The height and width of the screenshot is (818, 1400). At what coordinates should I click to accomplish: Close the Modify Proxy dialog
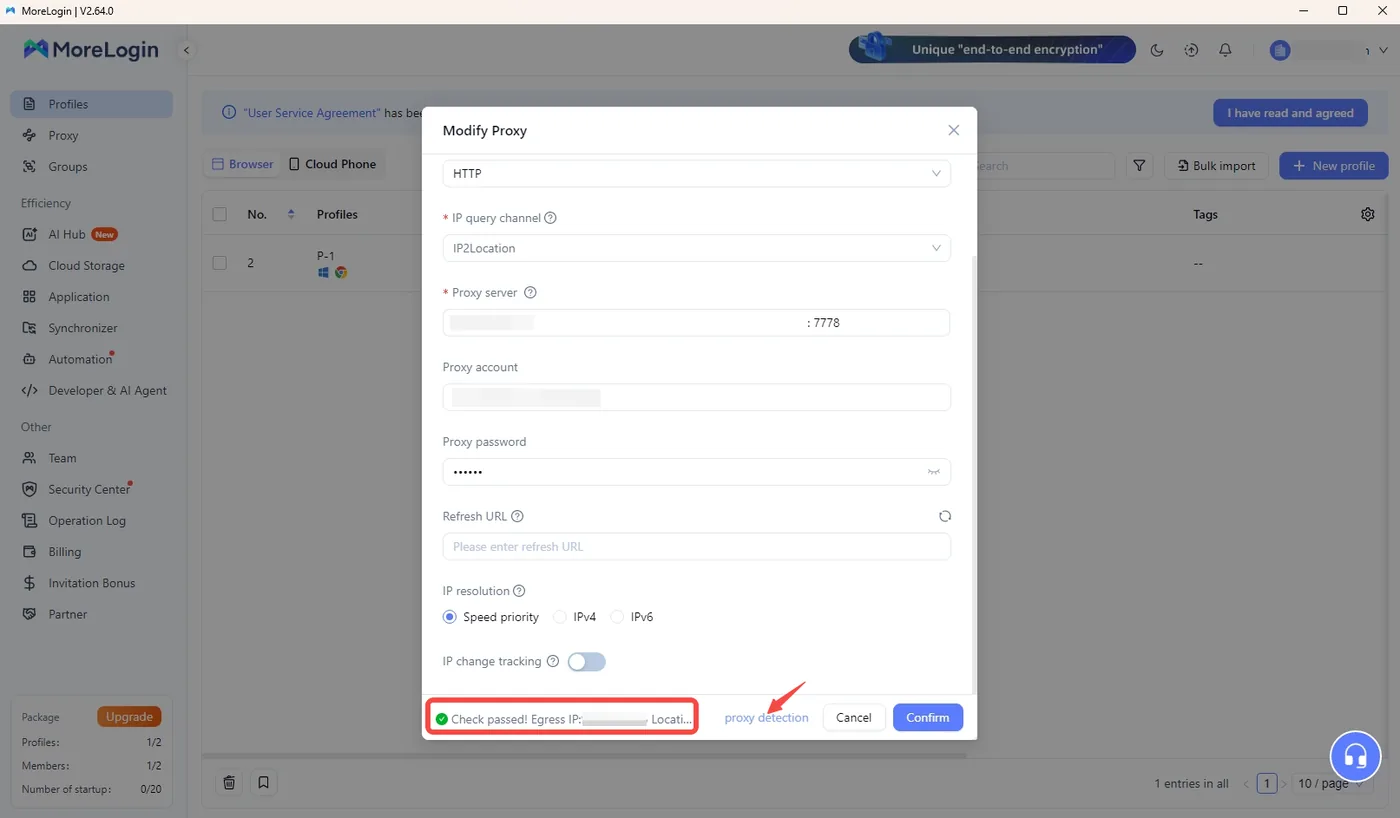(x=953, y=130)
